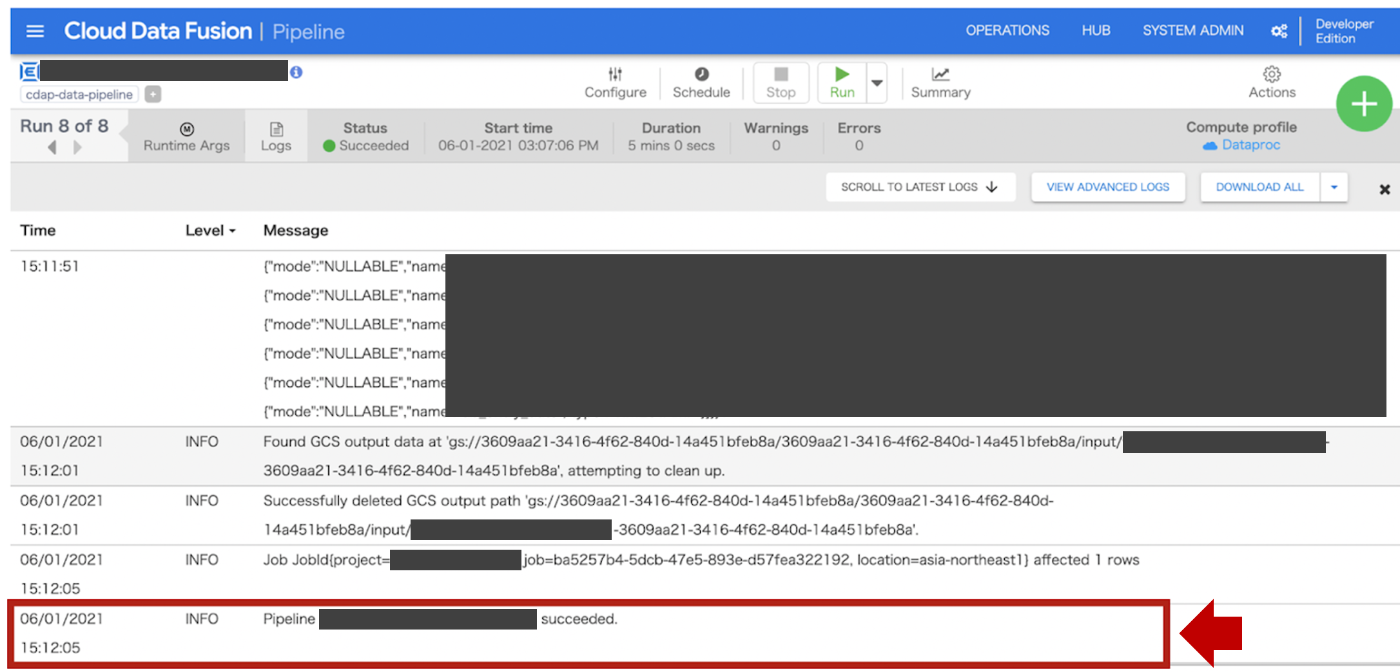Open the Schedule dialog
The image size is (1400, 672).
pos(701,83)
